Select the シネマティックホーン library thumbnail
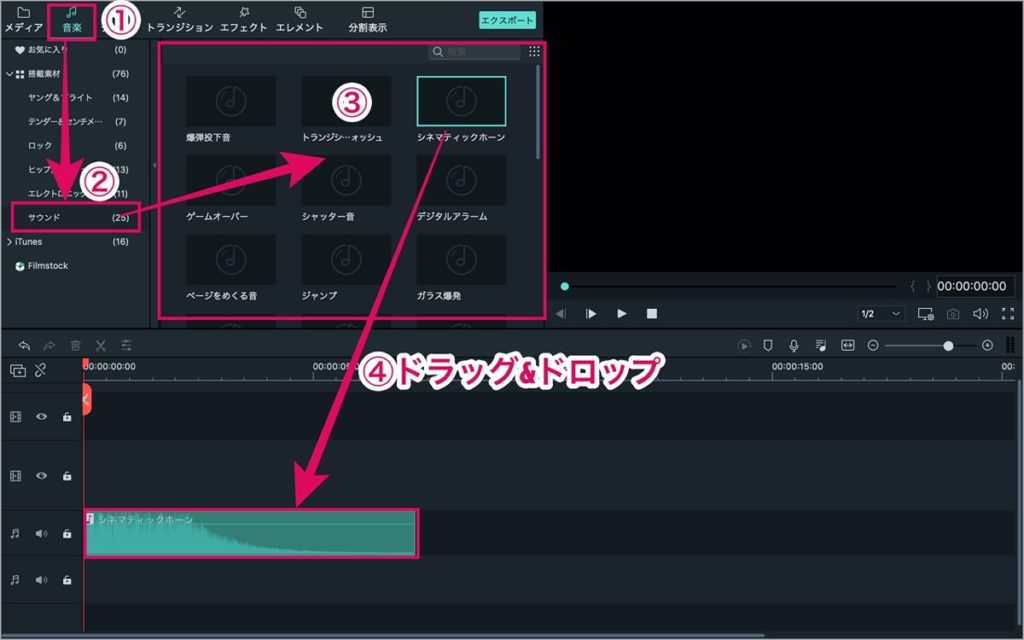The image size is (1024, 640). click(461, 101)
